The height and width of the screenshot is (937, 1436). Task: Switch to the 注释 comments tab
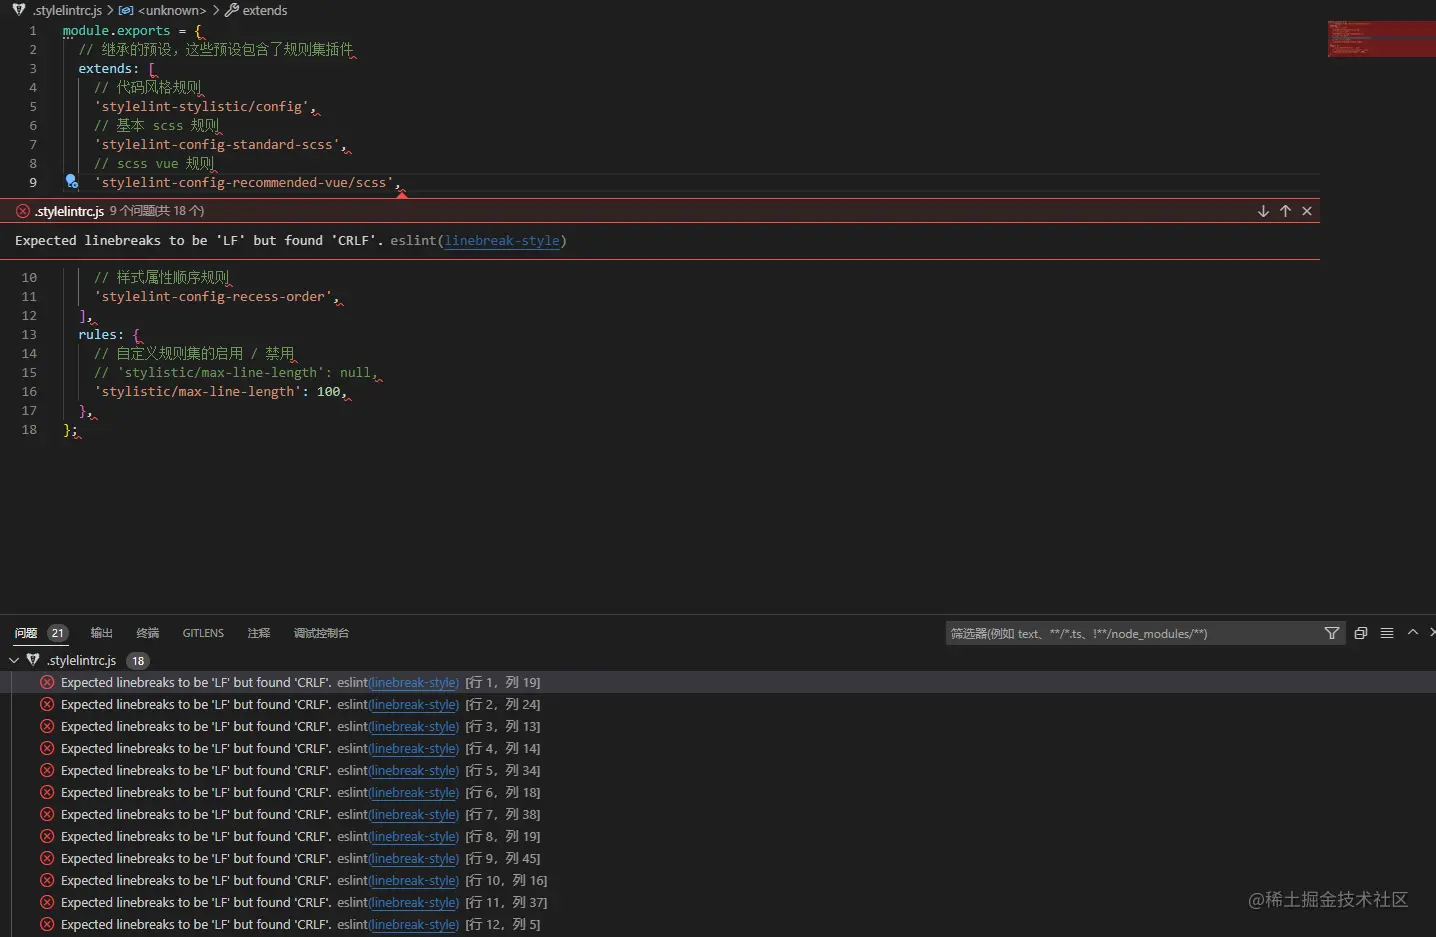(259, 633)
